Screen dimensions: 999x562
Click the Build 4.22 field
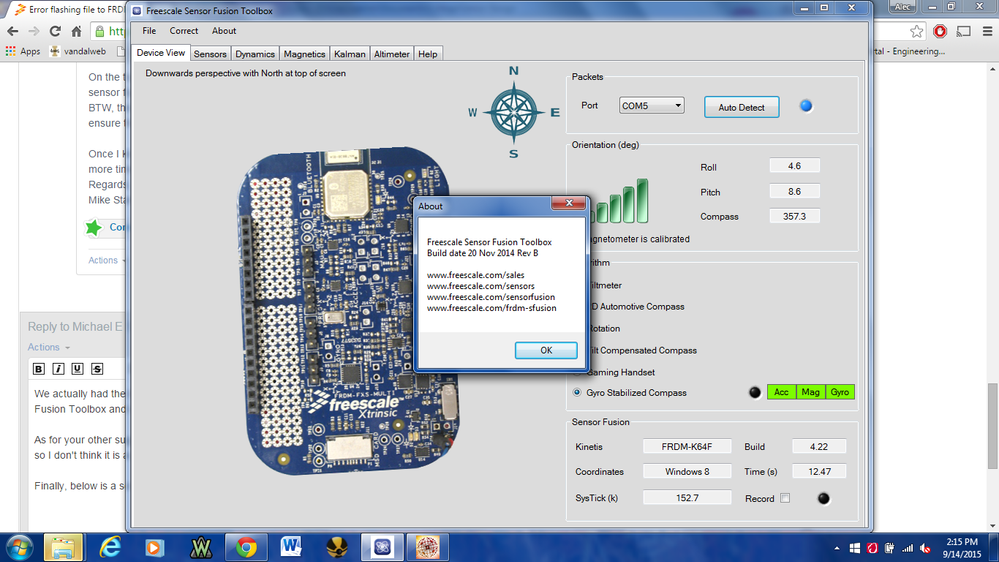click(819, 447)
